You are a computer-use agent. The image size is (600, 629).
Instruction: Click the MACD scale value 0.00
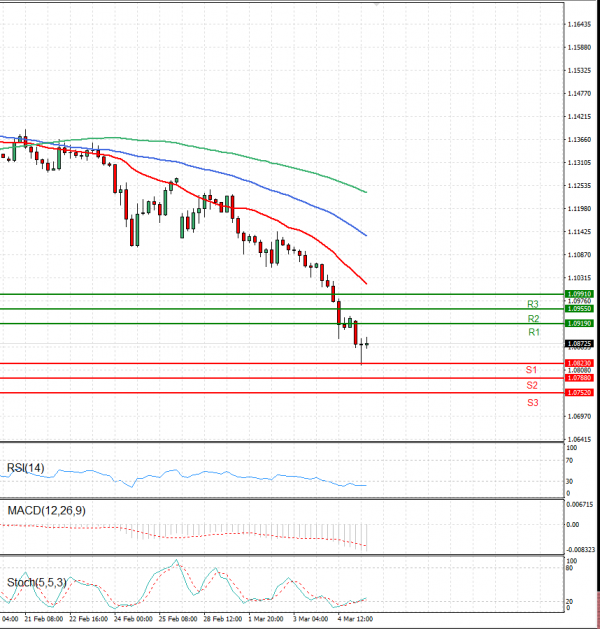573,524
